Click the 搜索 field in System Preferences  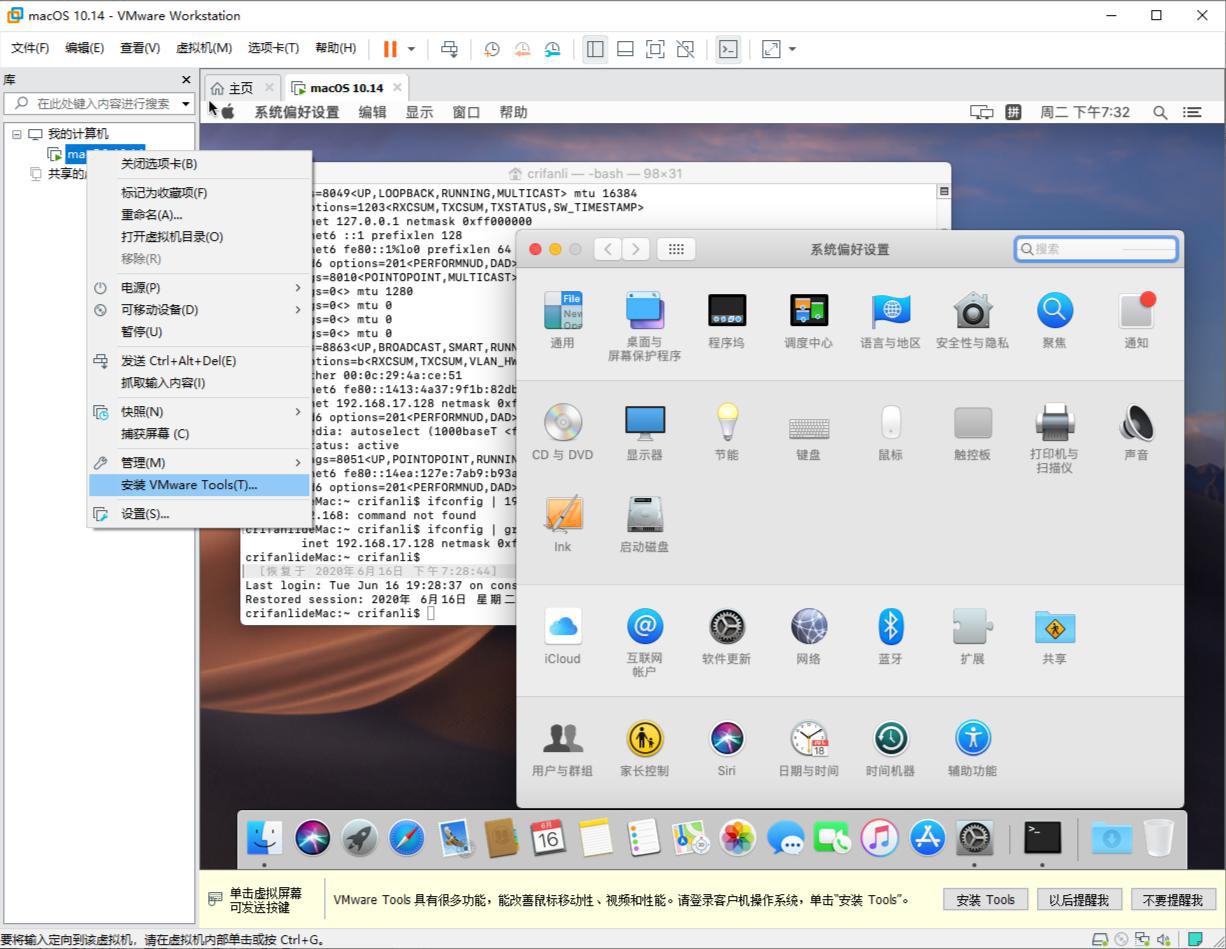tap(1096, 249)
